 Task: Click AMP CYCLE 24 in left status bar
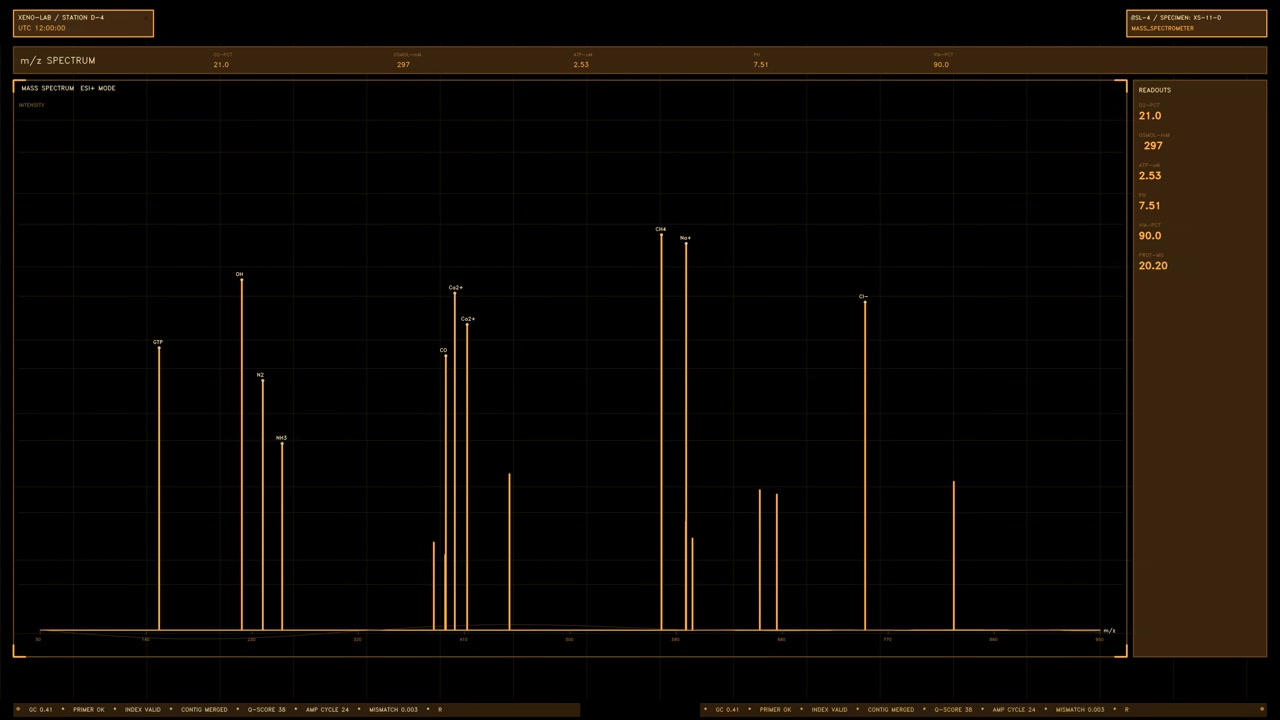pyautogui.click(x=328, y=710)
